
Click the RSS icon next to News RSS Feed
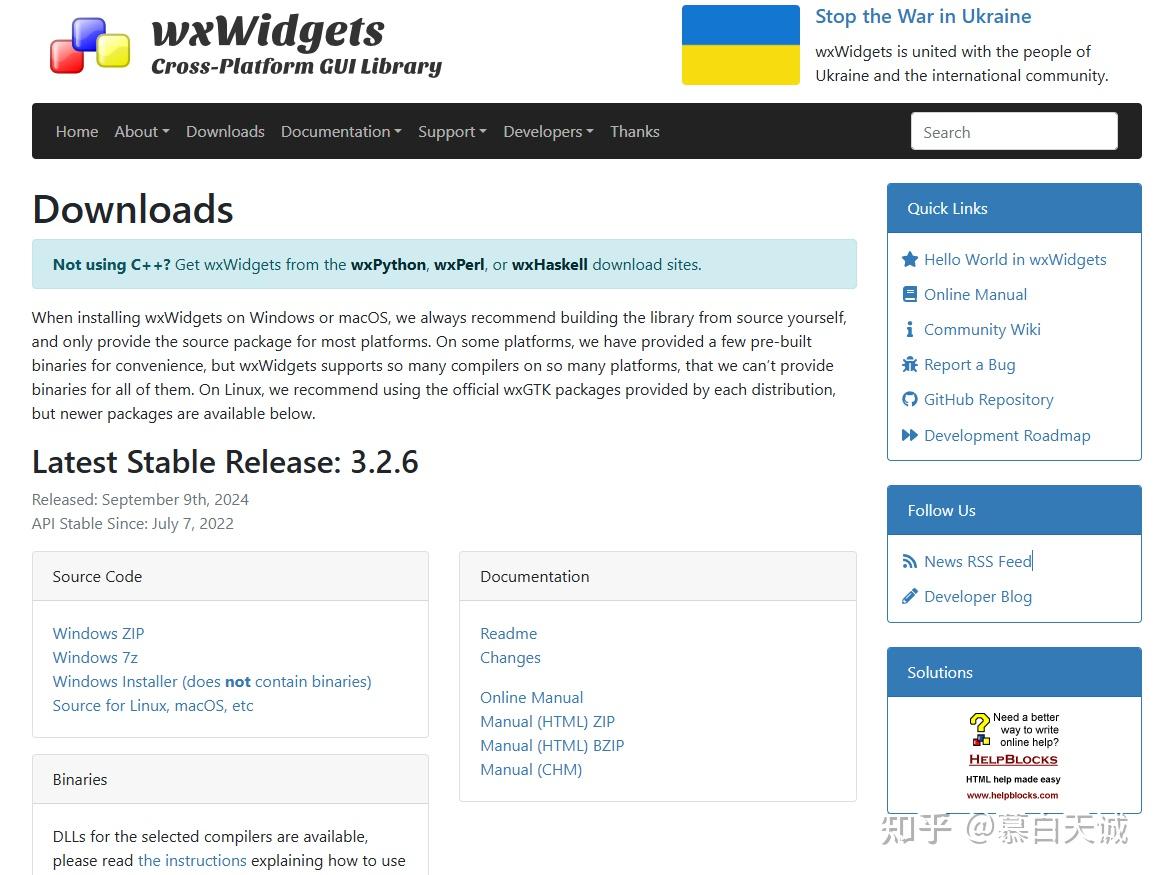(x=910, y=561)
